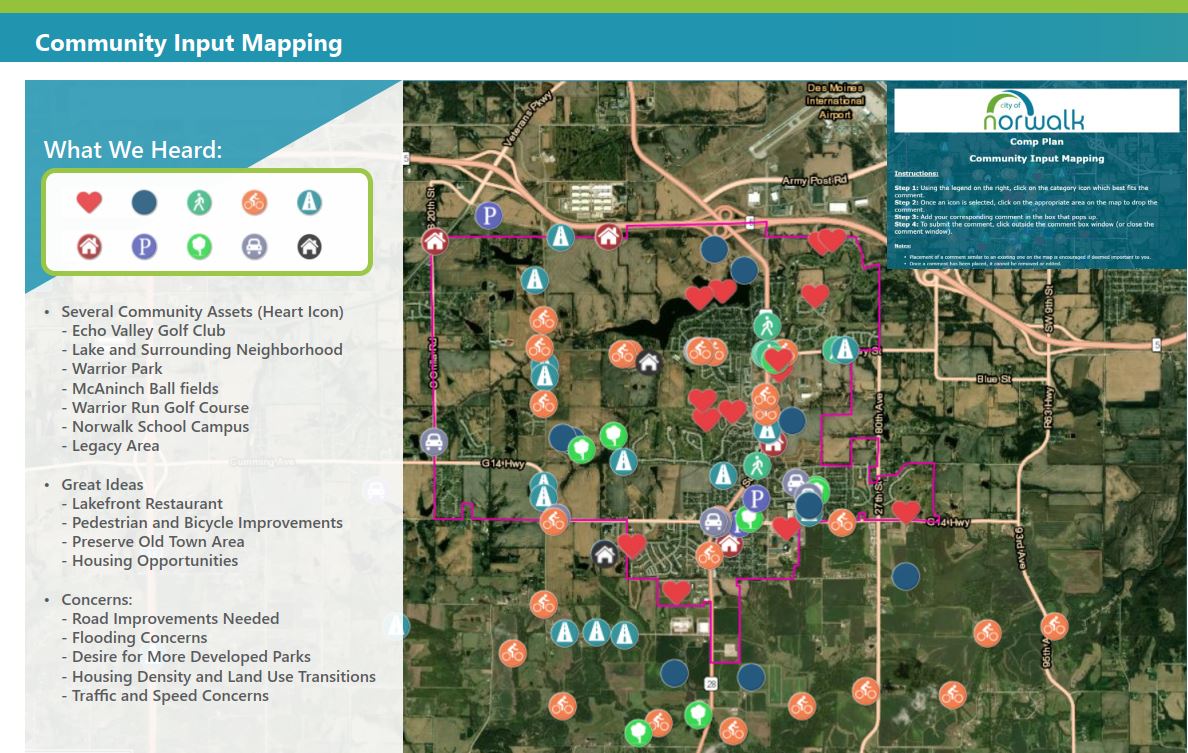This screenshot has width=1188, height=753.
Task: Click the Army Post Rd label on the map
Action: [814, 180]
